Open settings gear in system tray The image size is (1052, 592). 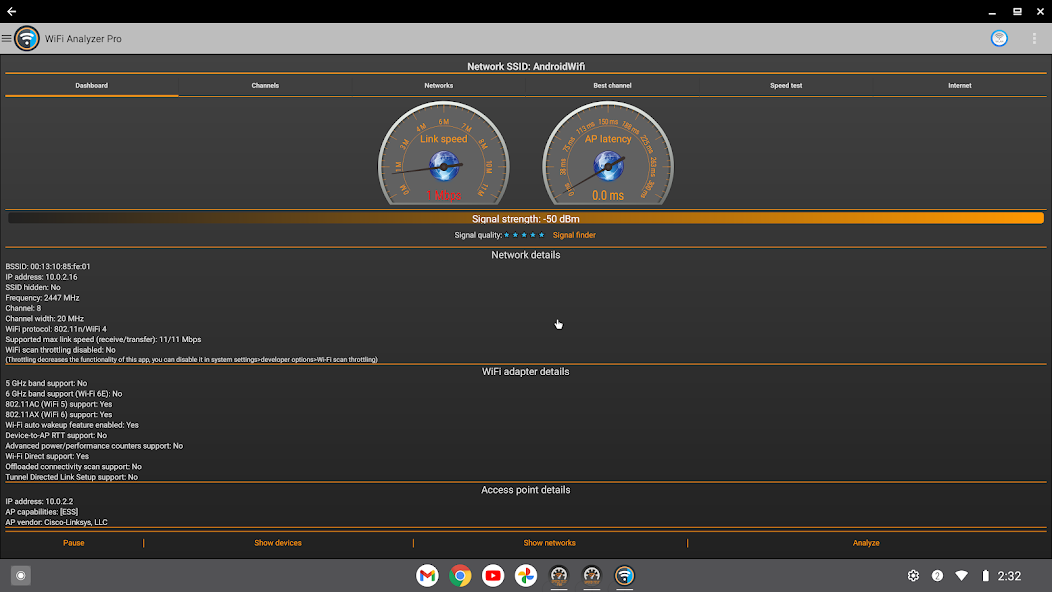[x=913, y=576]
